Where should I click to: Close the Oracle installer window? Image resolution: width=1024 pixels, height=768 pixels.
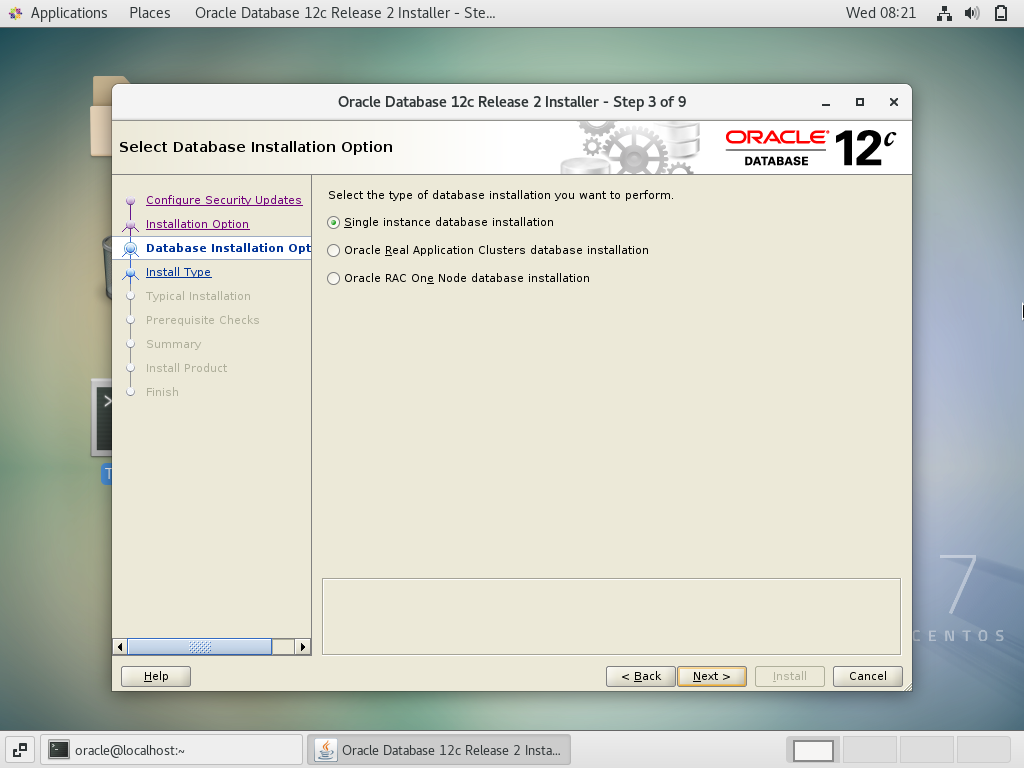coord(894,103)
